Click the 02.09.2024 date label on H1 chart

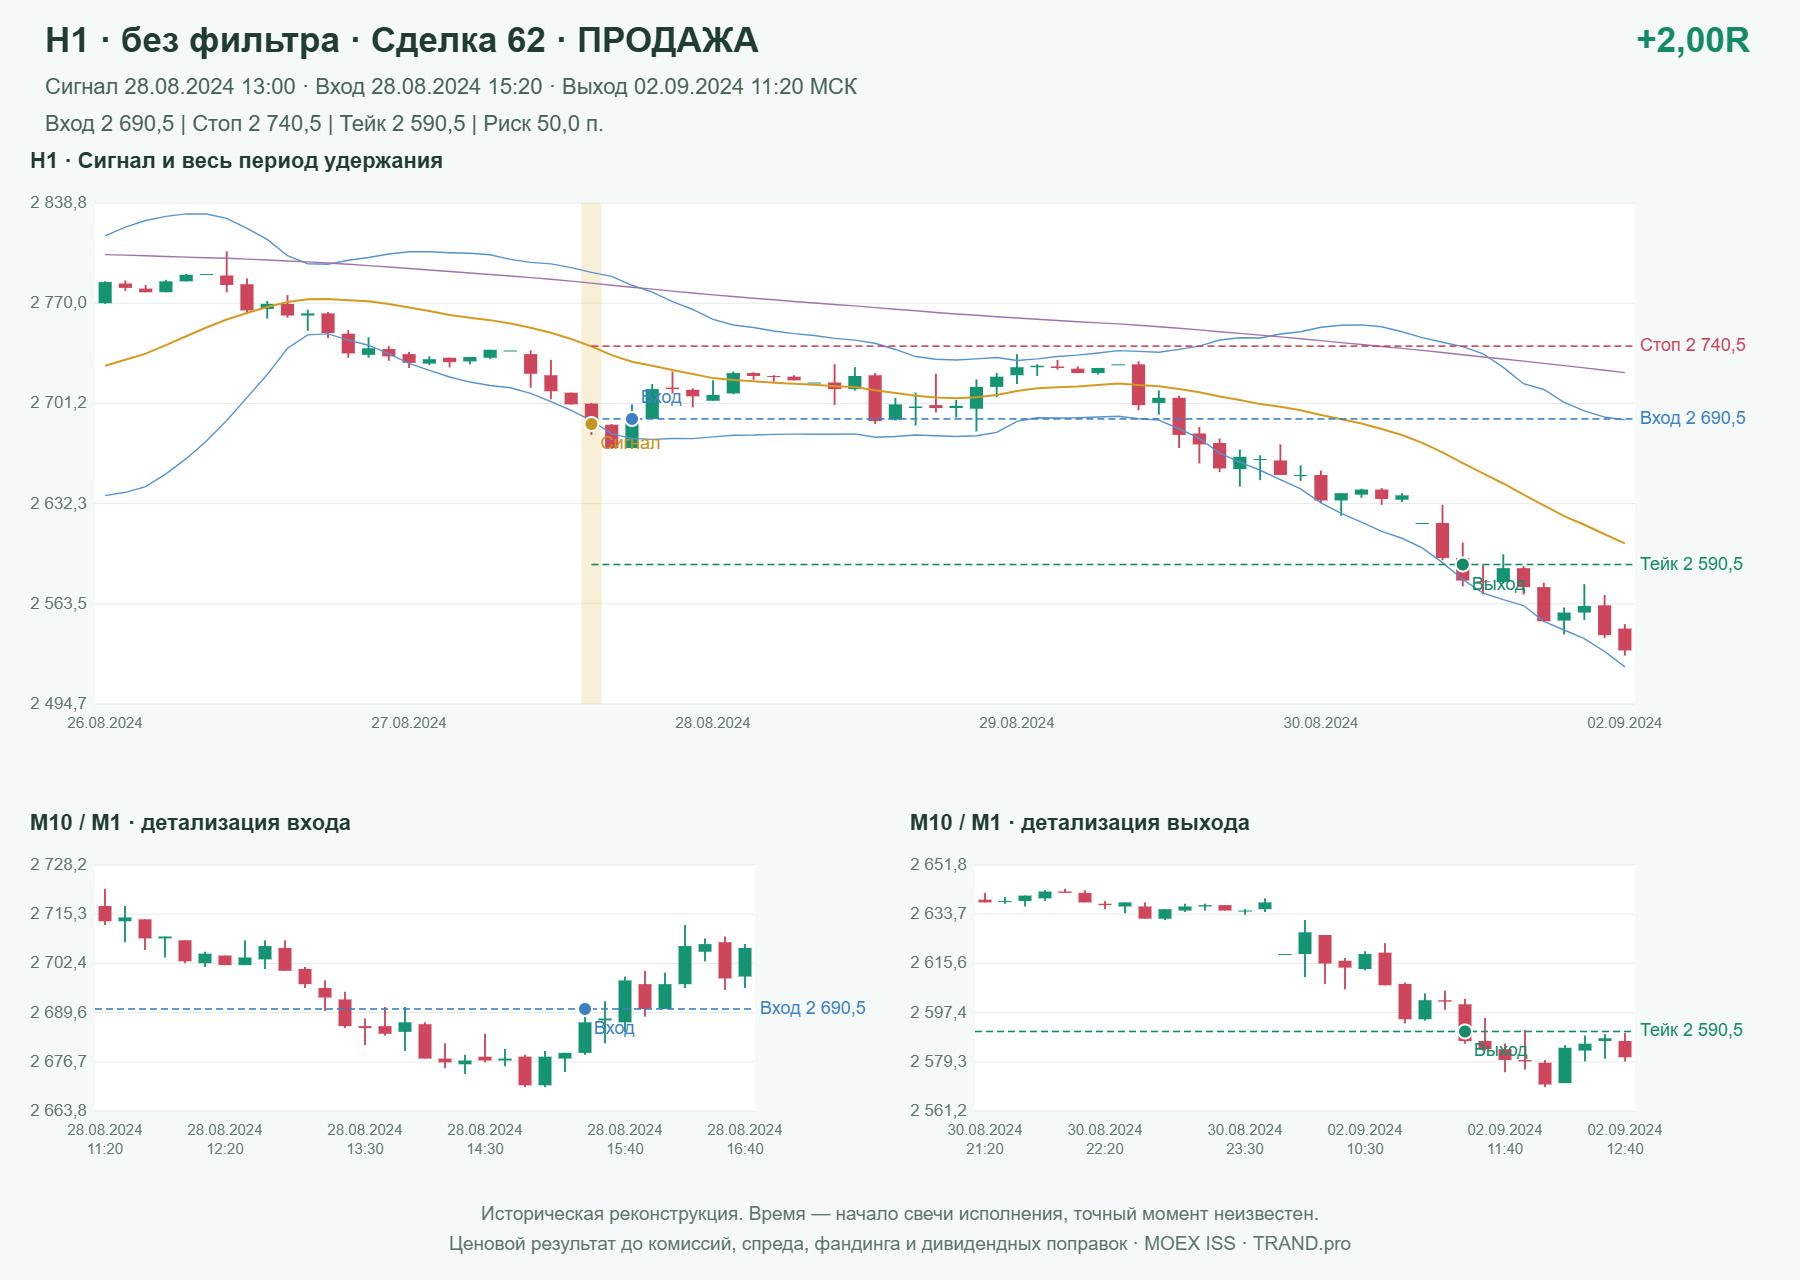(x=1625, y=723)
